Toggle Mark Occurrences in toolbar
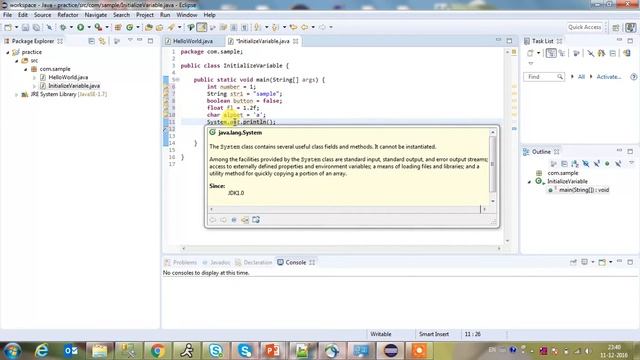 click(x=202, y=27)
